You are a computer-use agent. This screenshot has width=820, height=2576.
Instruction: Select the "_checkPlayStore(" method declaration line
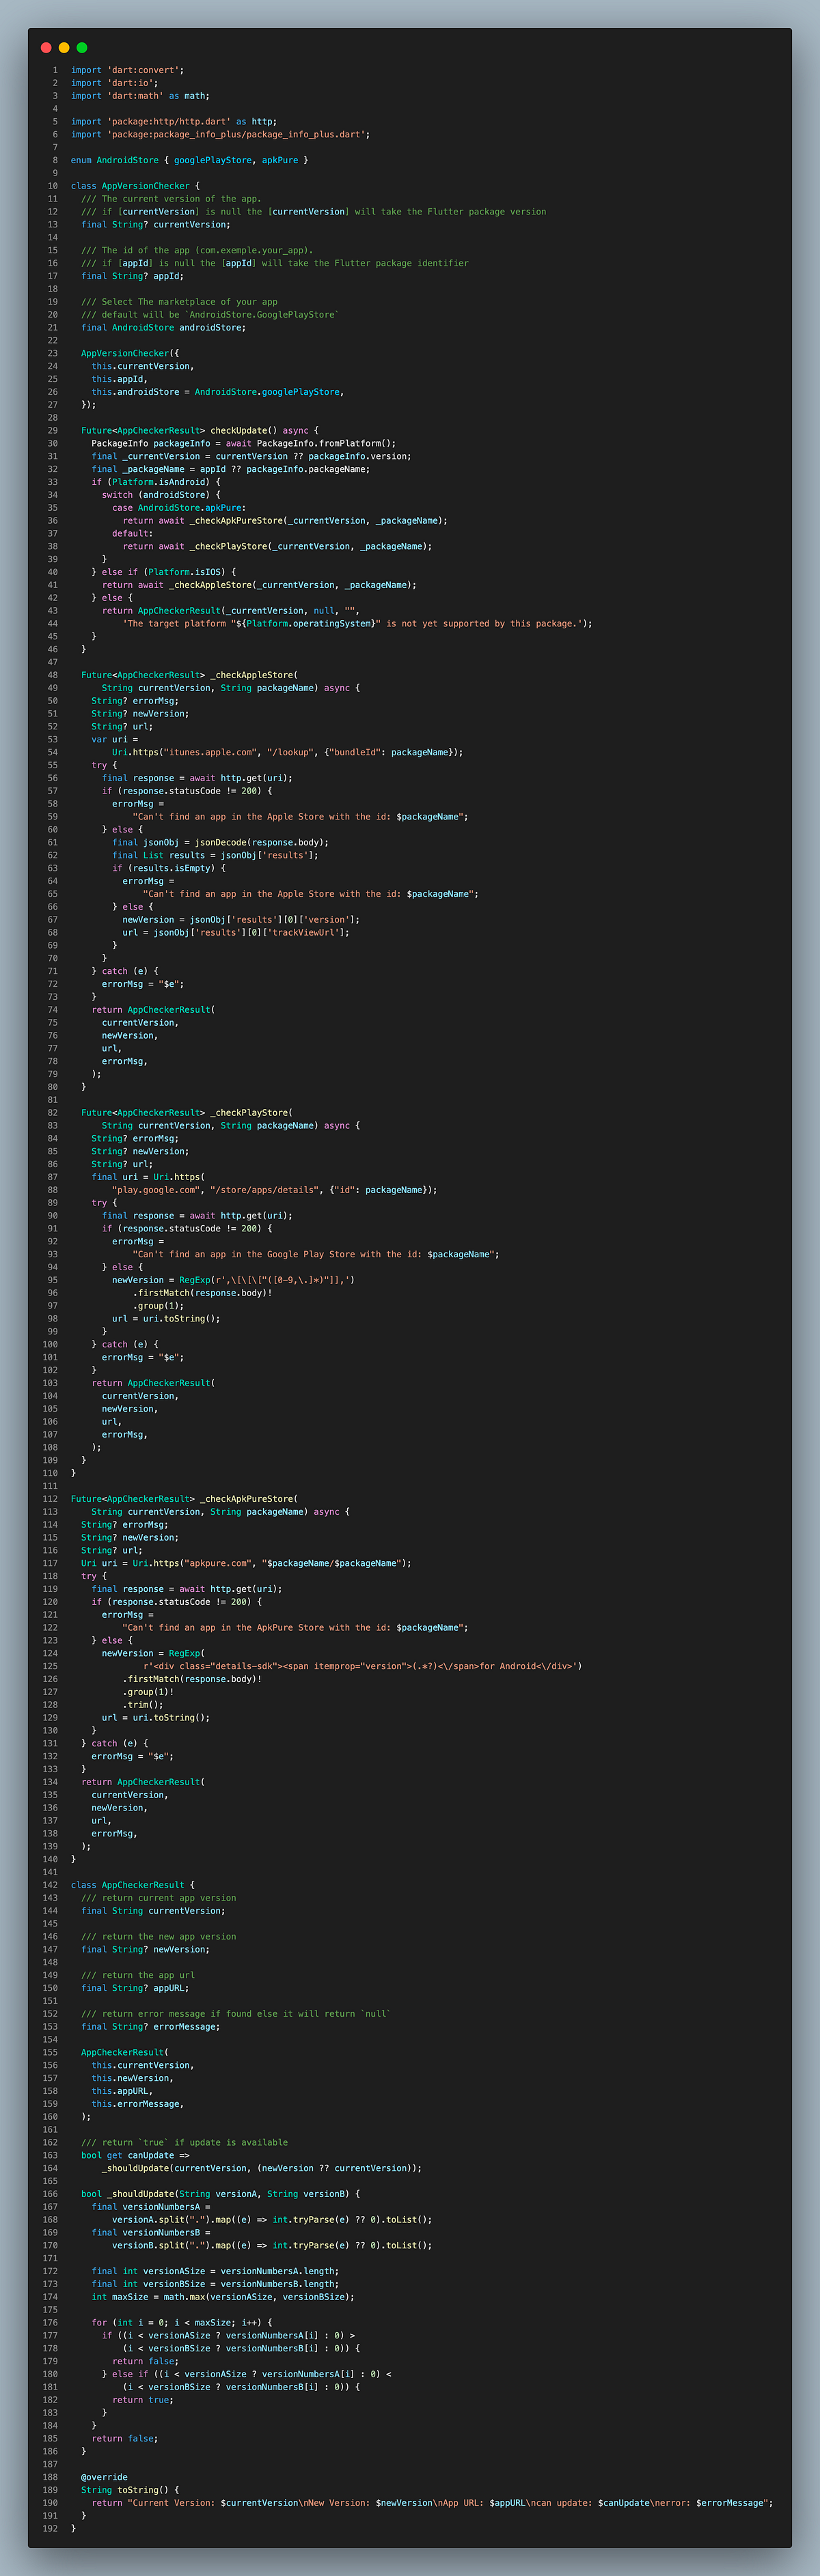pos(187,1112)
